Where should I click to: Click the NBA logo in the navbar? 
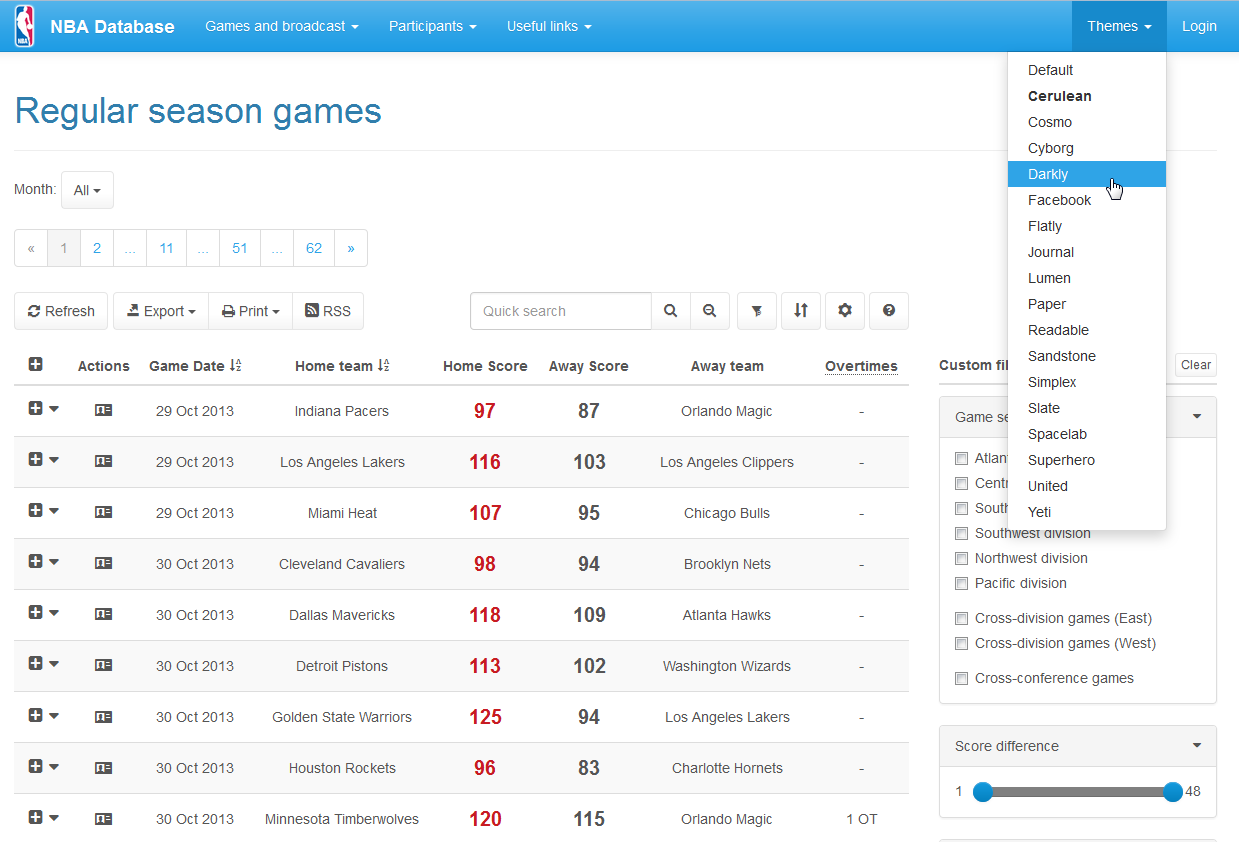(24, 26)
